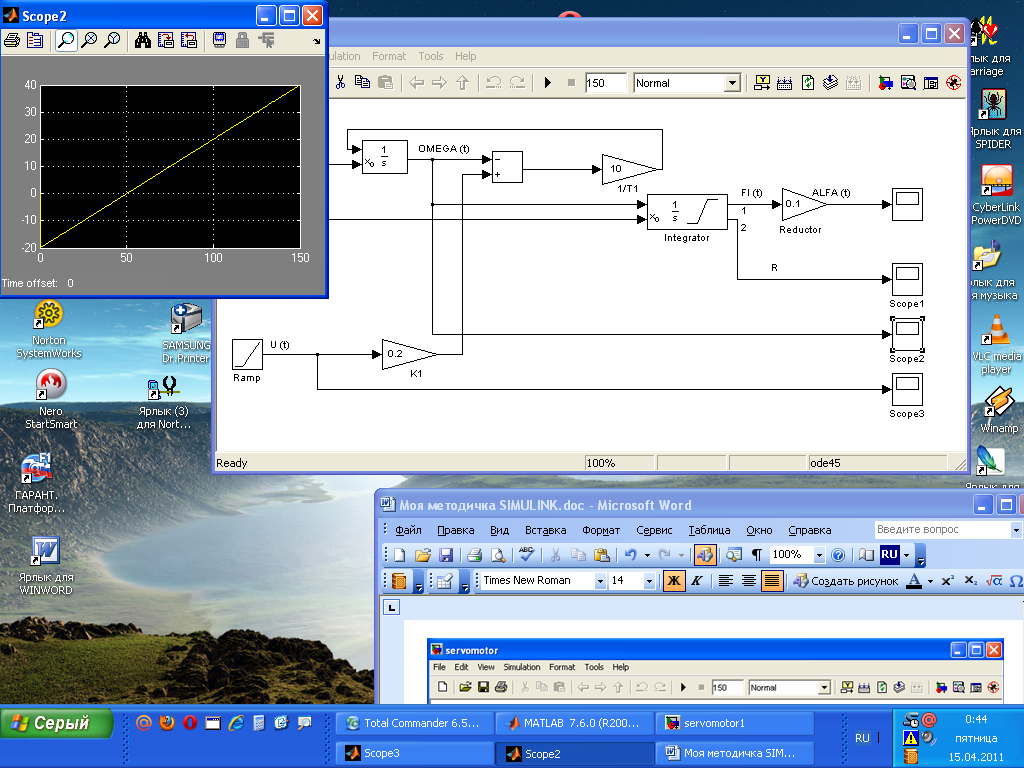
Task: Run spelling check in Word toolbar
Action: click(x=526, y=555)
